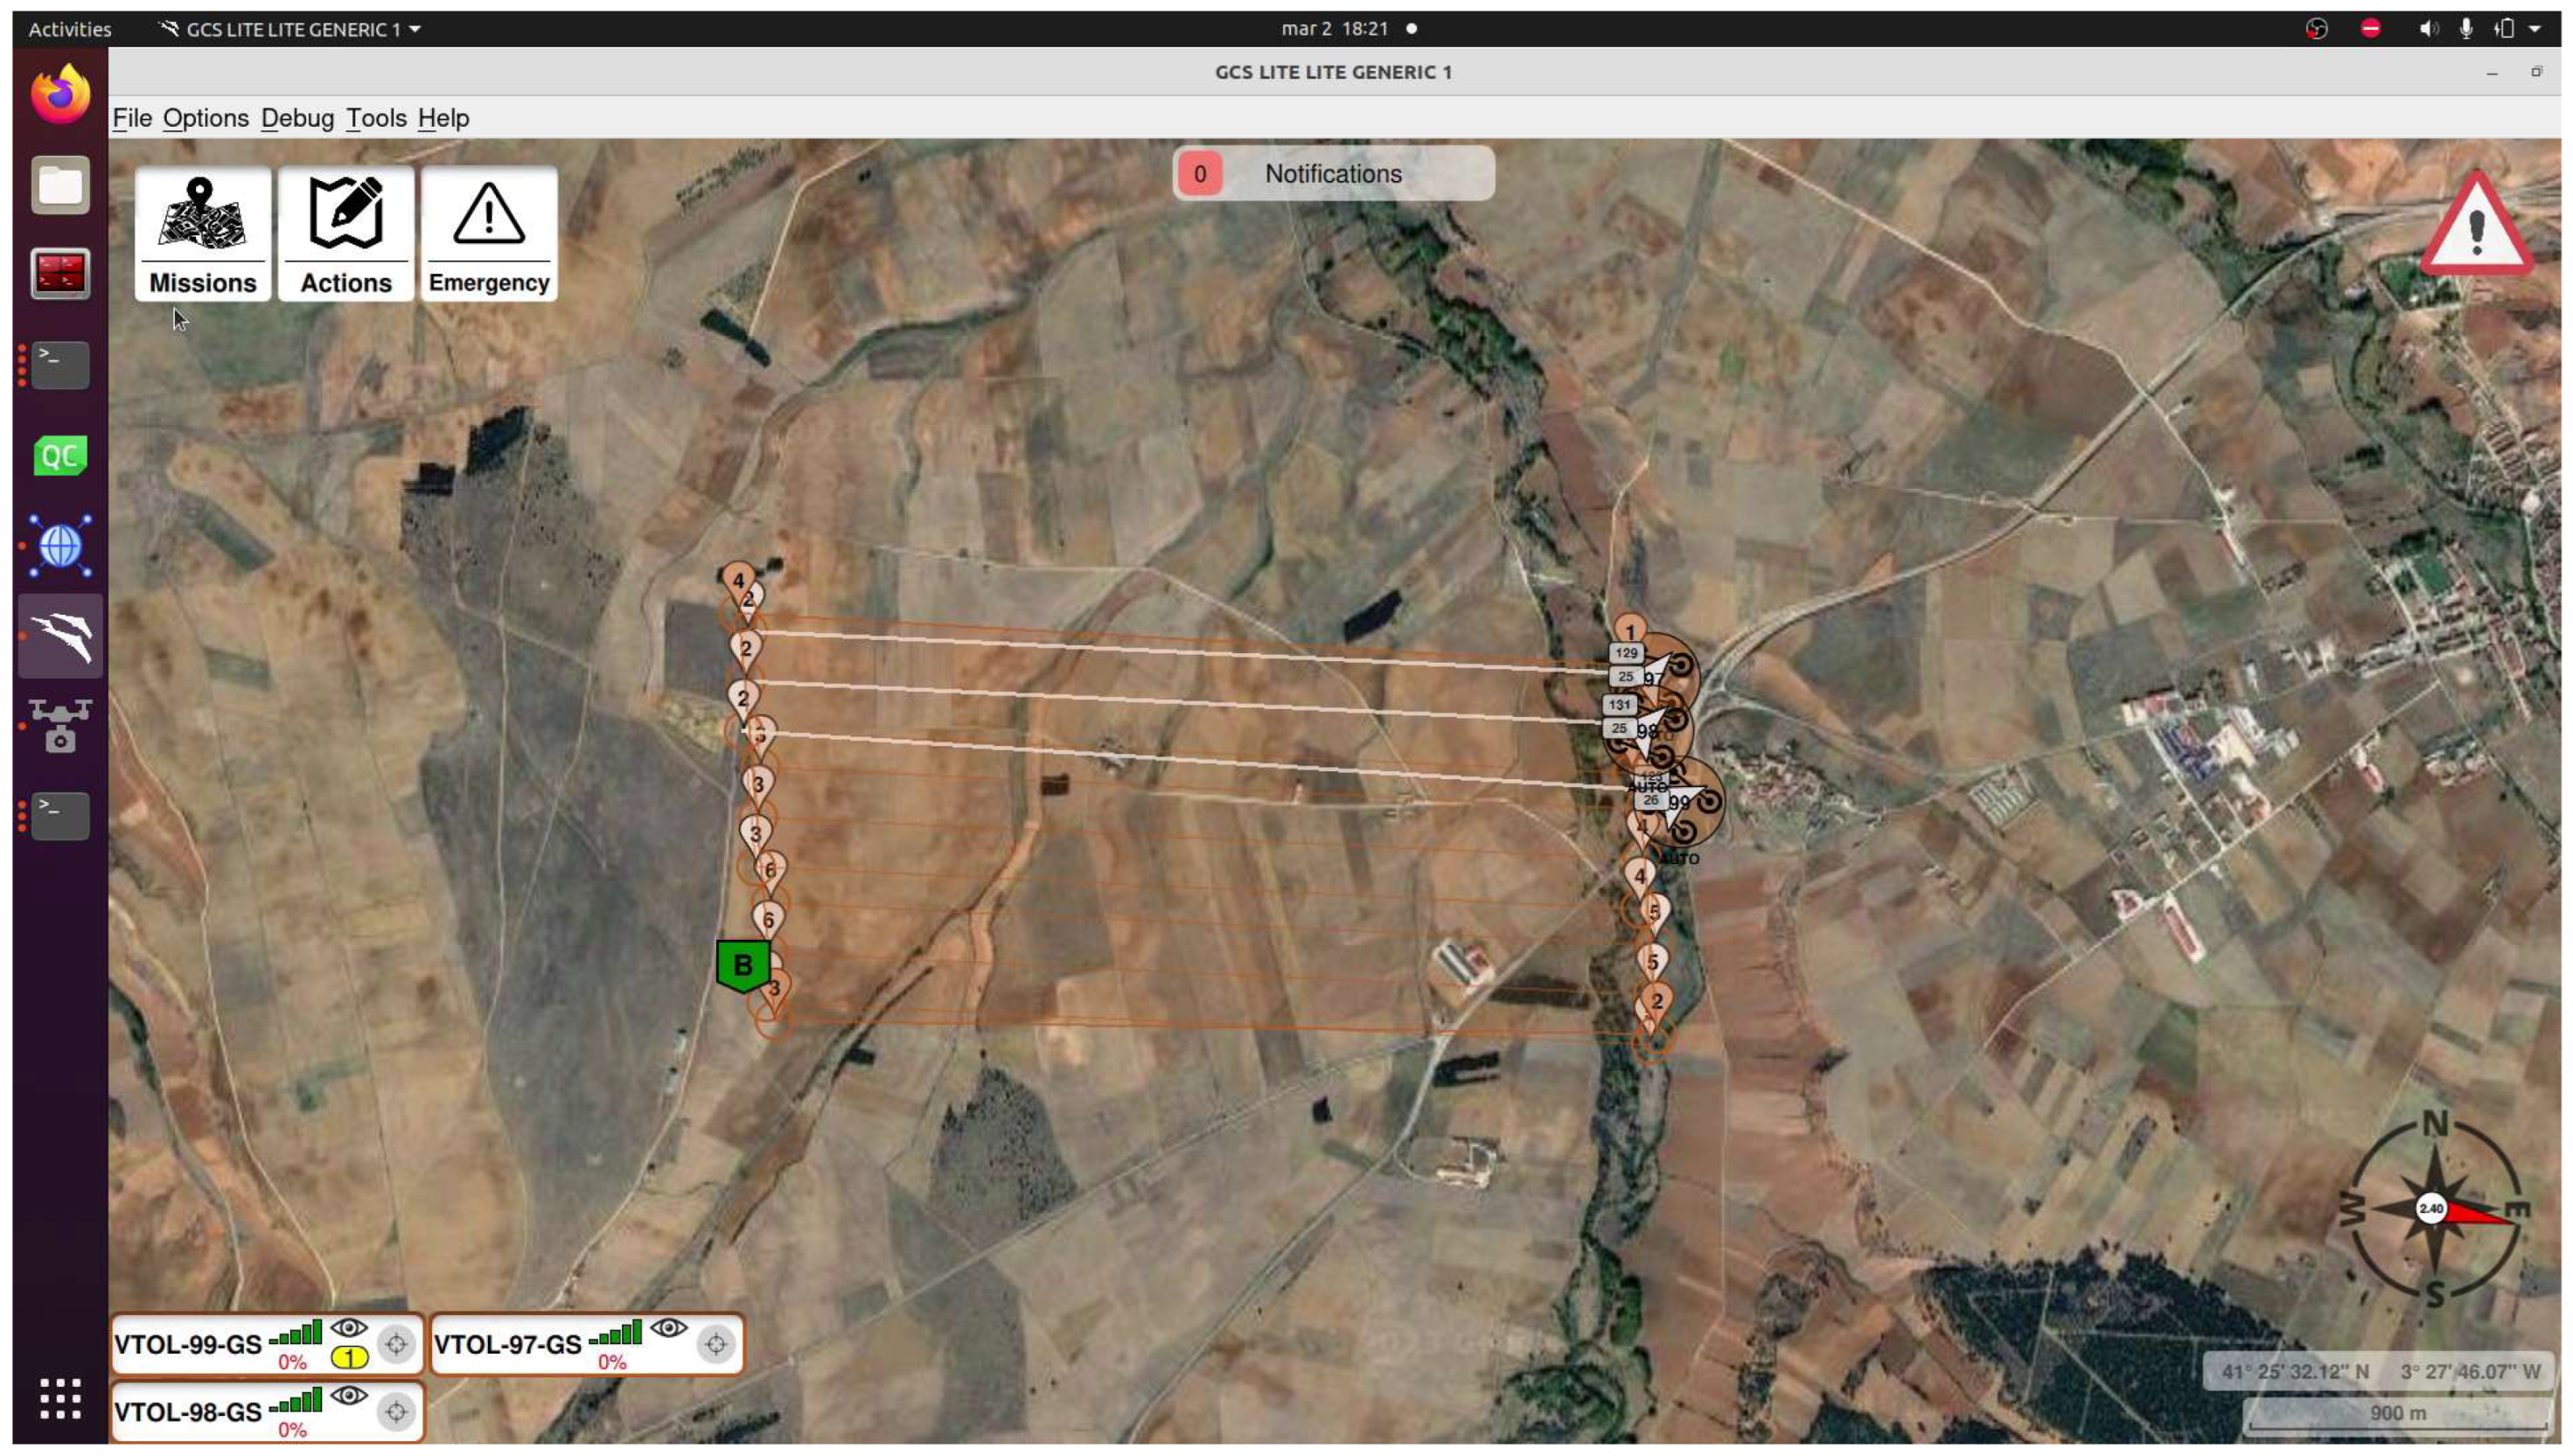Click the green B base marker

click(x=743, y=965)
